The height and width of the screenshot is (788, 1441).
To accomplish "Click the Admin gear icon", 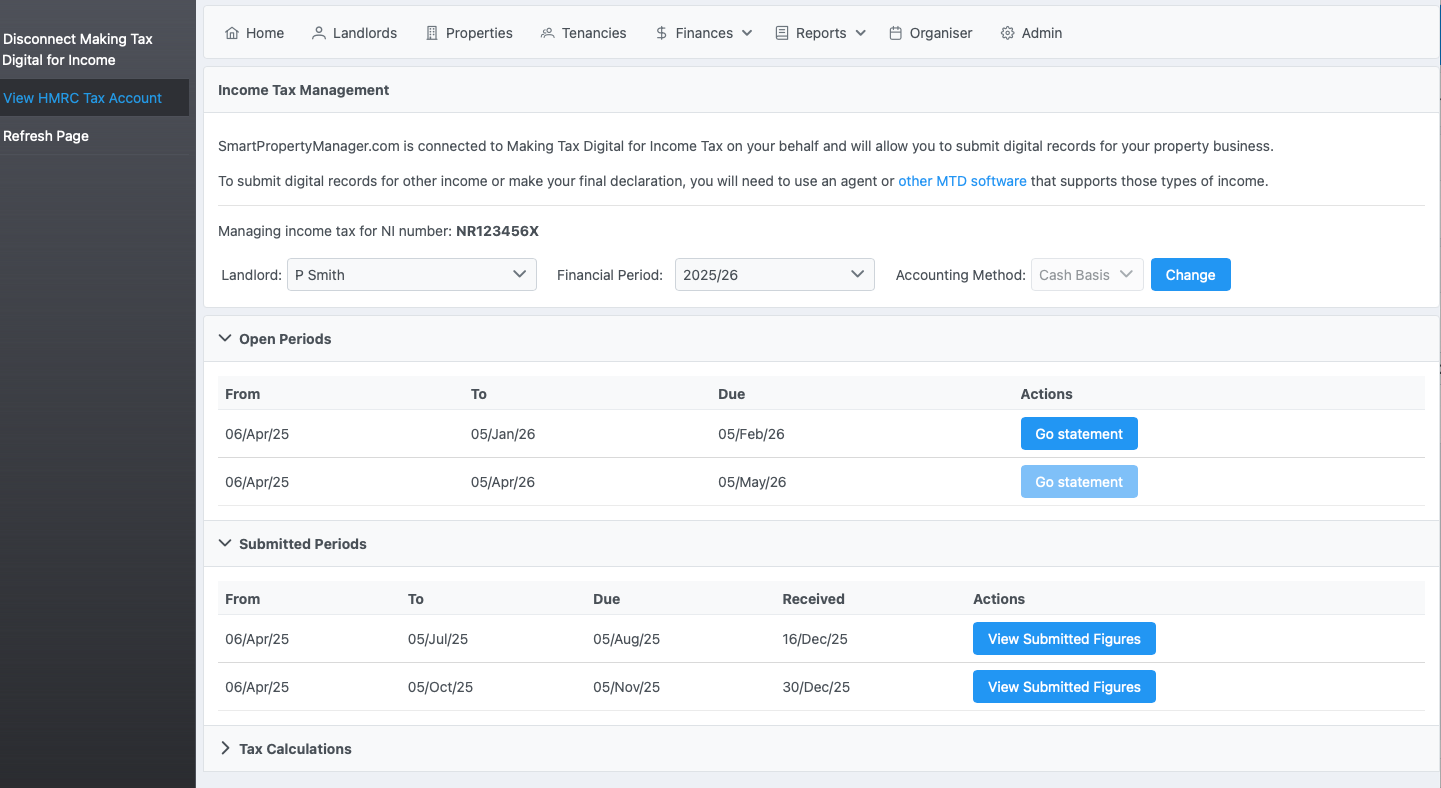I will [1007, 33].
